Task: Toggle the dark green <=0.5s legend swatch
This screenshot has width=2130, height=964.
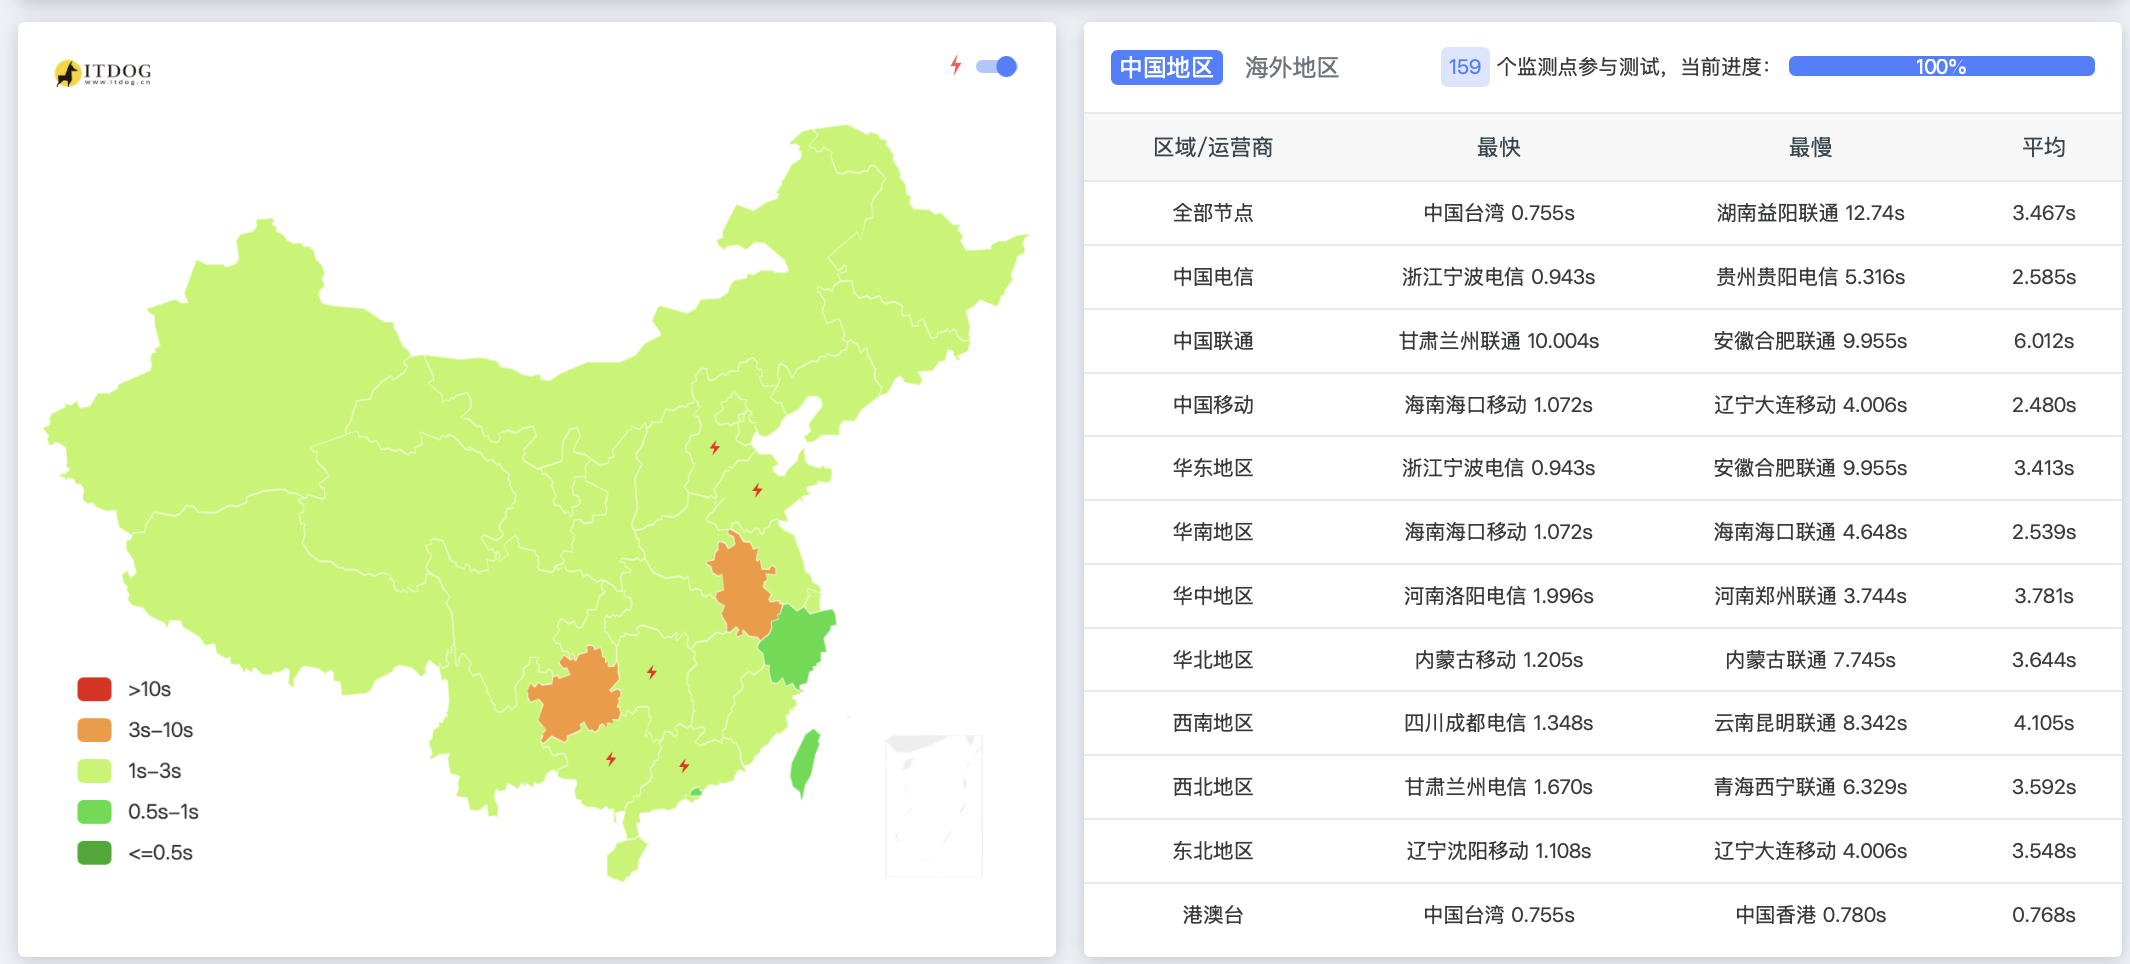Action: 95,853
